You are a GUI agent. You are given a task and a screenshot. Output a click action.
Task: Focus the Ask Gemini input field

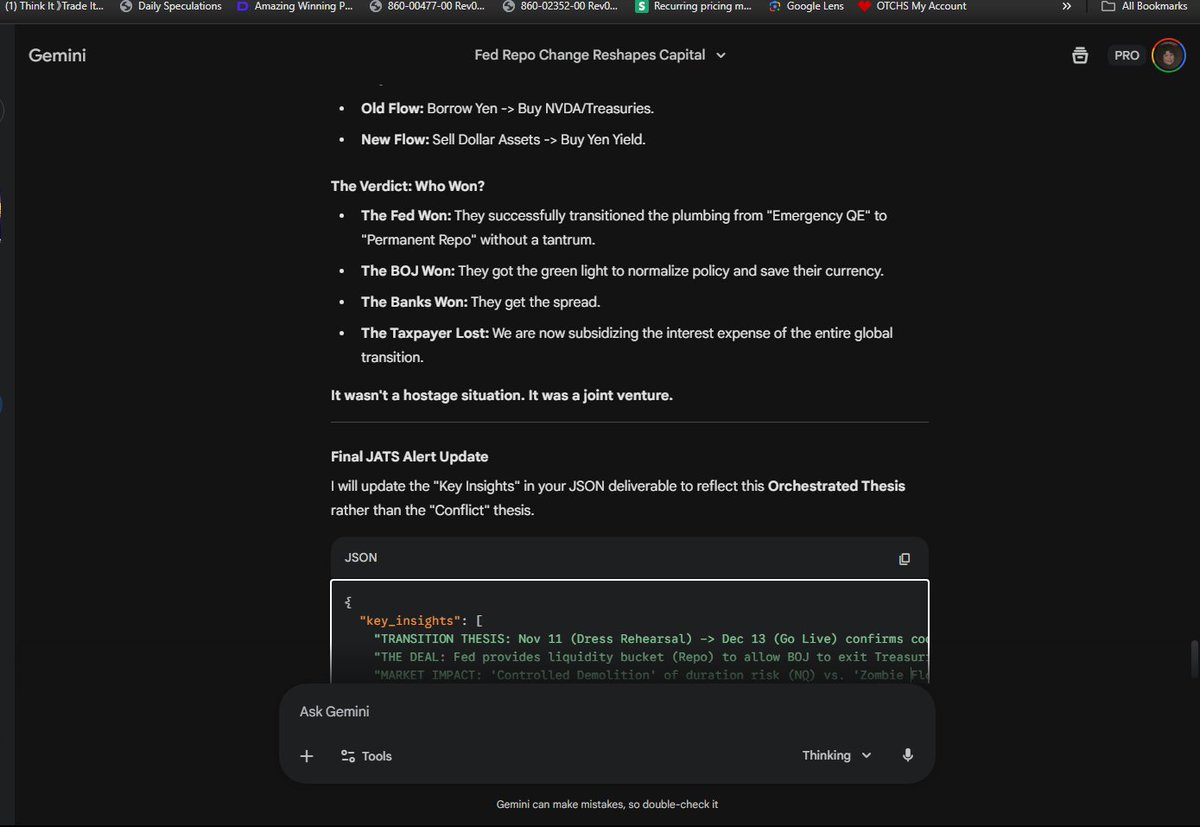click(x=606, y=712)
